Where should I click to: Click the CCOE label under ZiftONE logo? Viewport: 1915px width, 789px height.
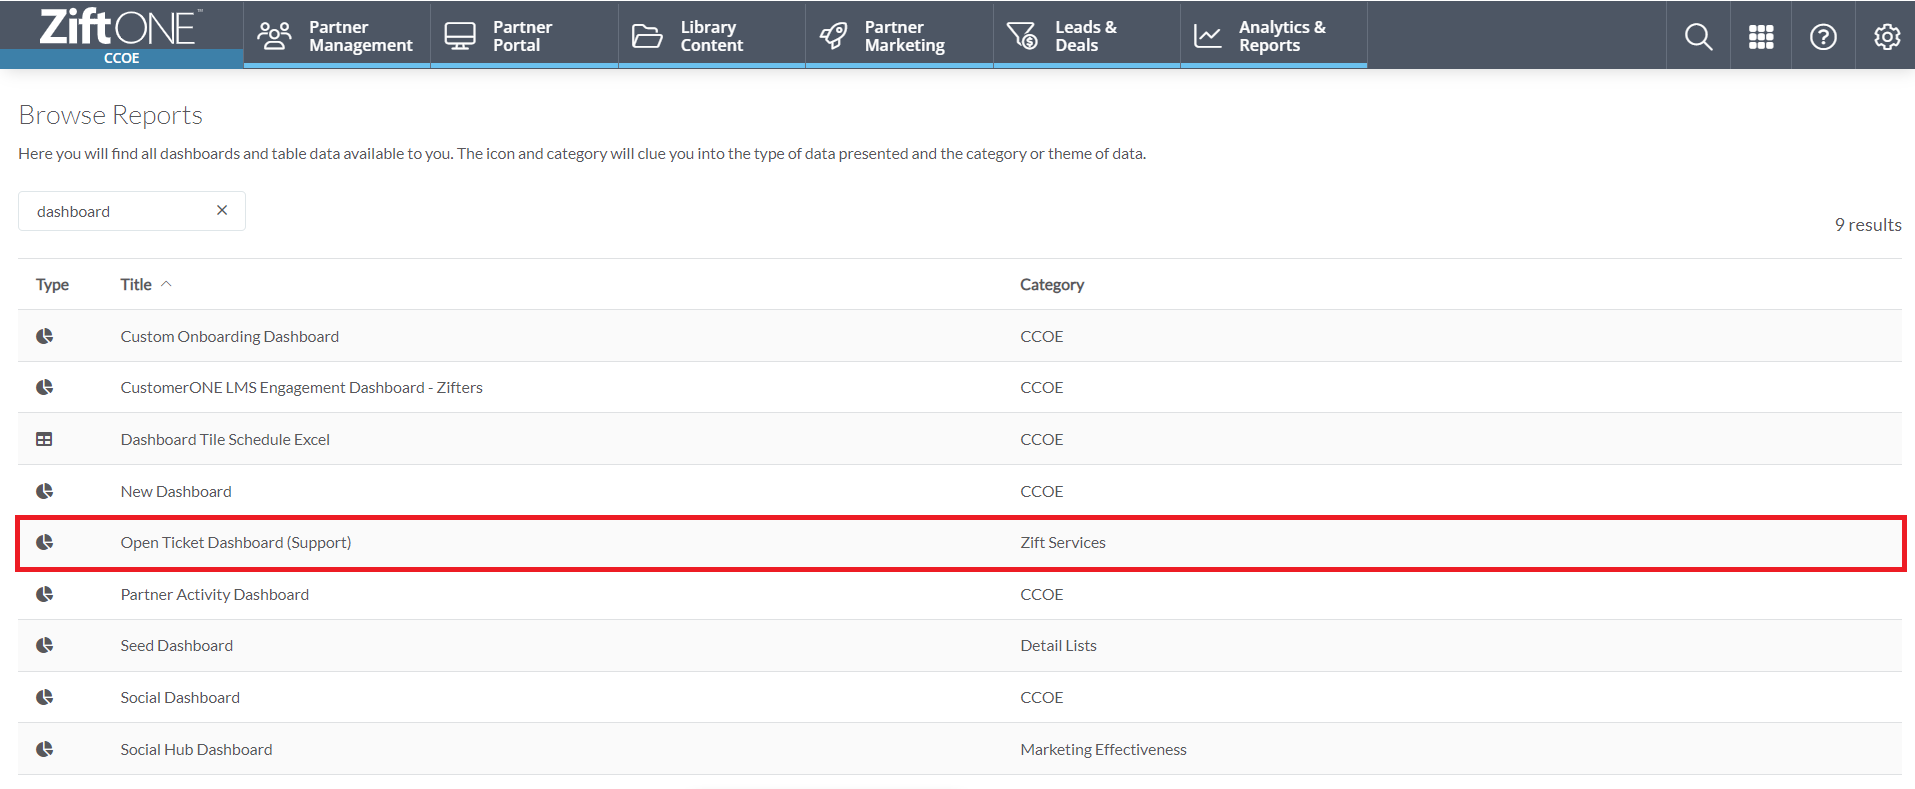[121, 58]
